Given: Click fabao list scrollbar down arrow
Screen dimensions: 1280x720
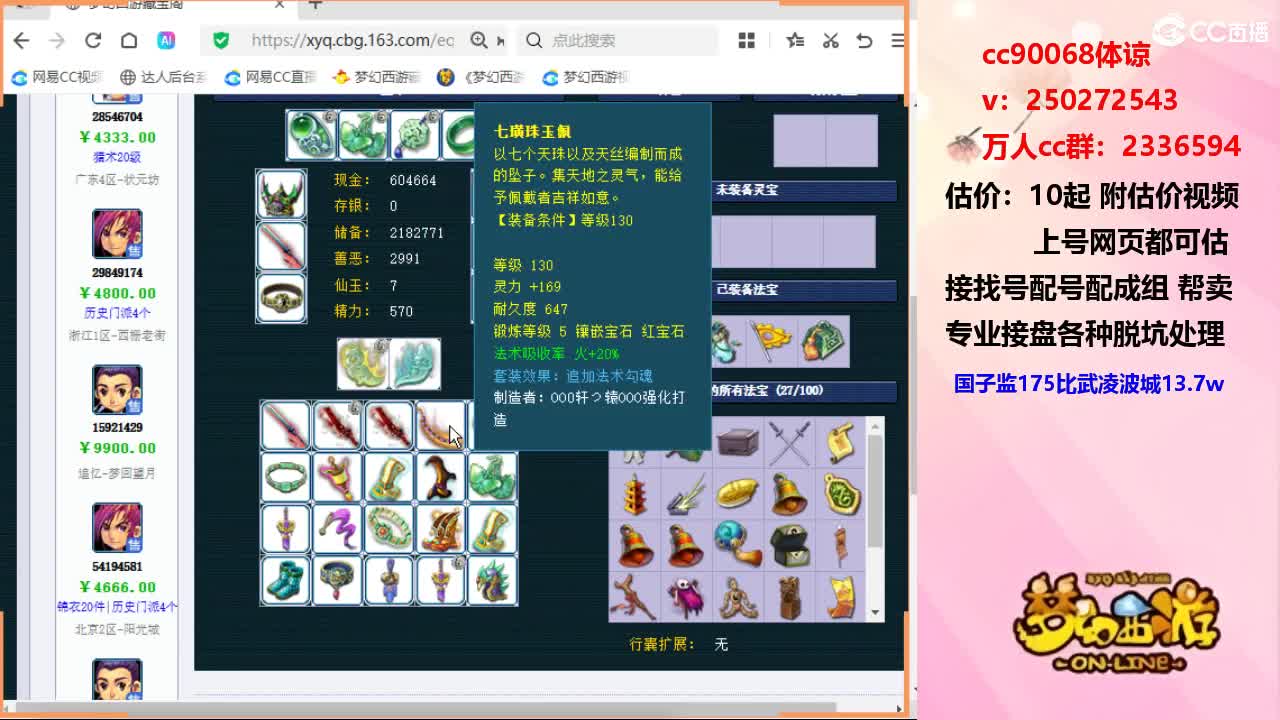Looking at the screenshot, I should (x=876, y=612).
